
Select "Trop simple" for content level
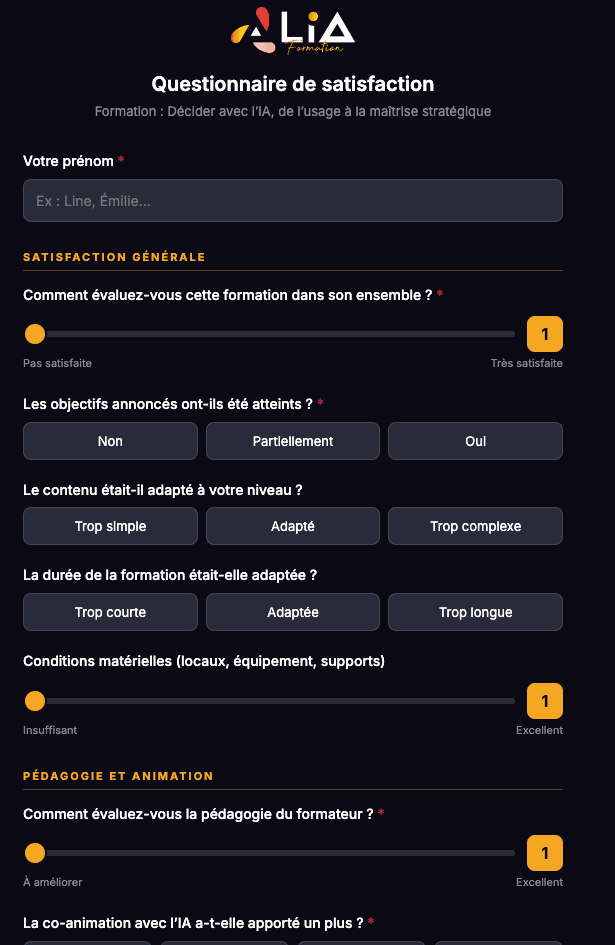tap(110, 525)
